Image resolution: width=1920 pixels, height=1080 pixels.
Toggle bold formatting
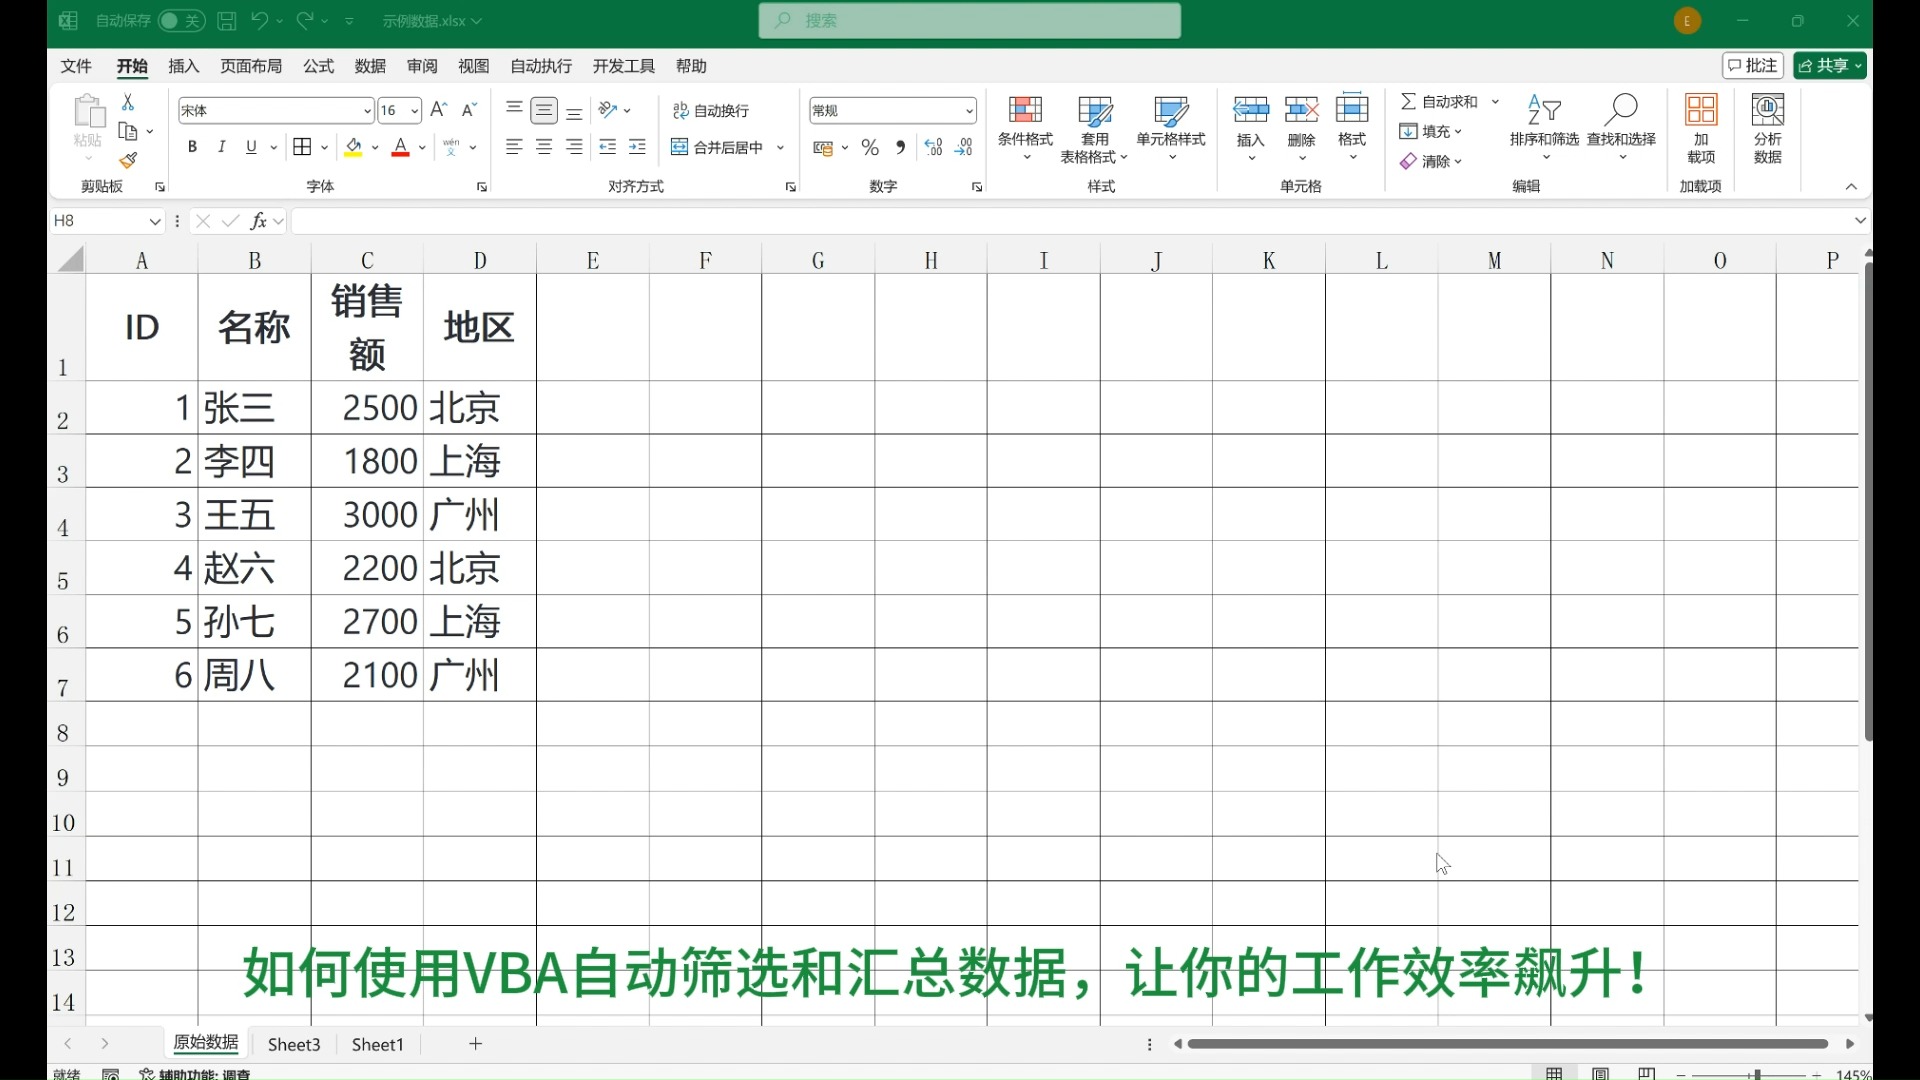click(192, 147)
